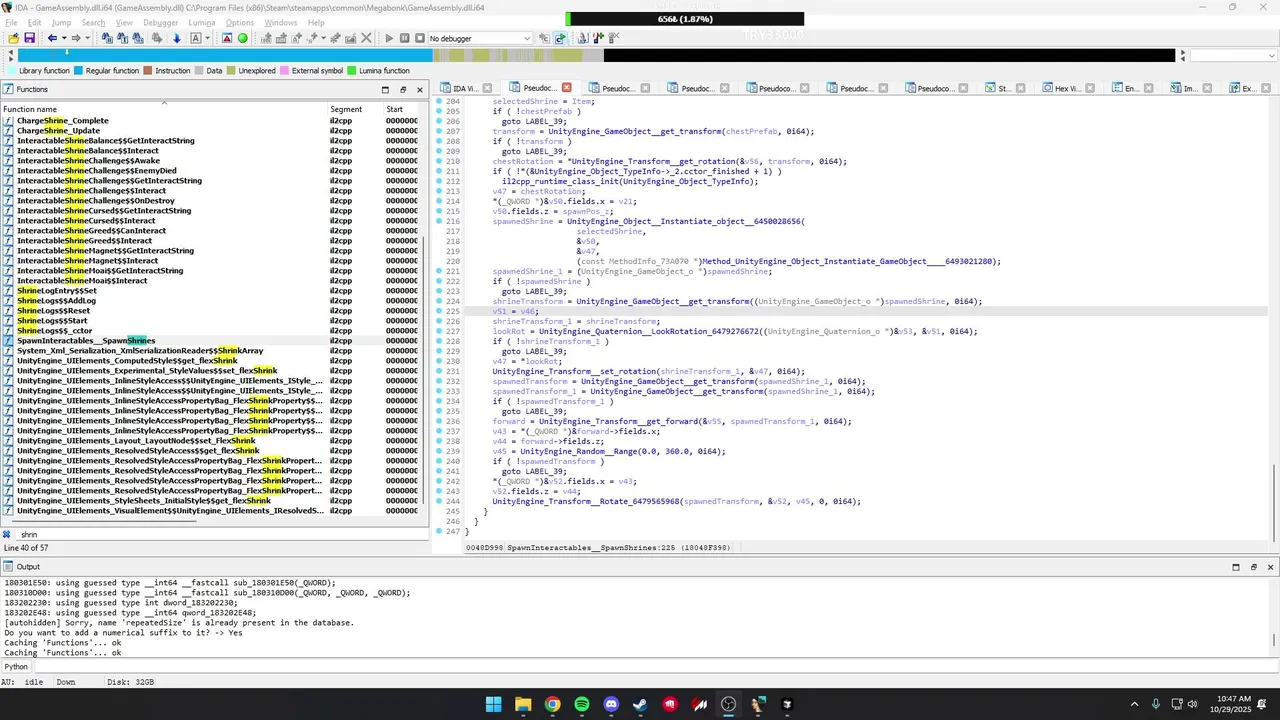Viewport: 1280px width, 720px height.
Task: Click the third binoculars search icon
Action: [138, 38]
